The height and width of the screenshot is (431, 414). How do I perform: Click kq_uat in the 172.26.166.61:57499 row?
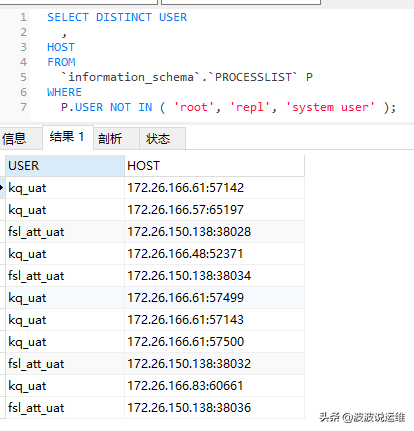coord(65,298)
